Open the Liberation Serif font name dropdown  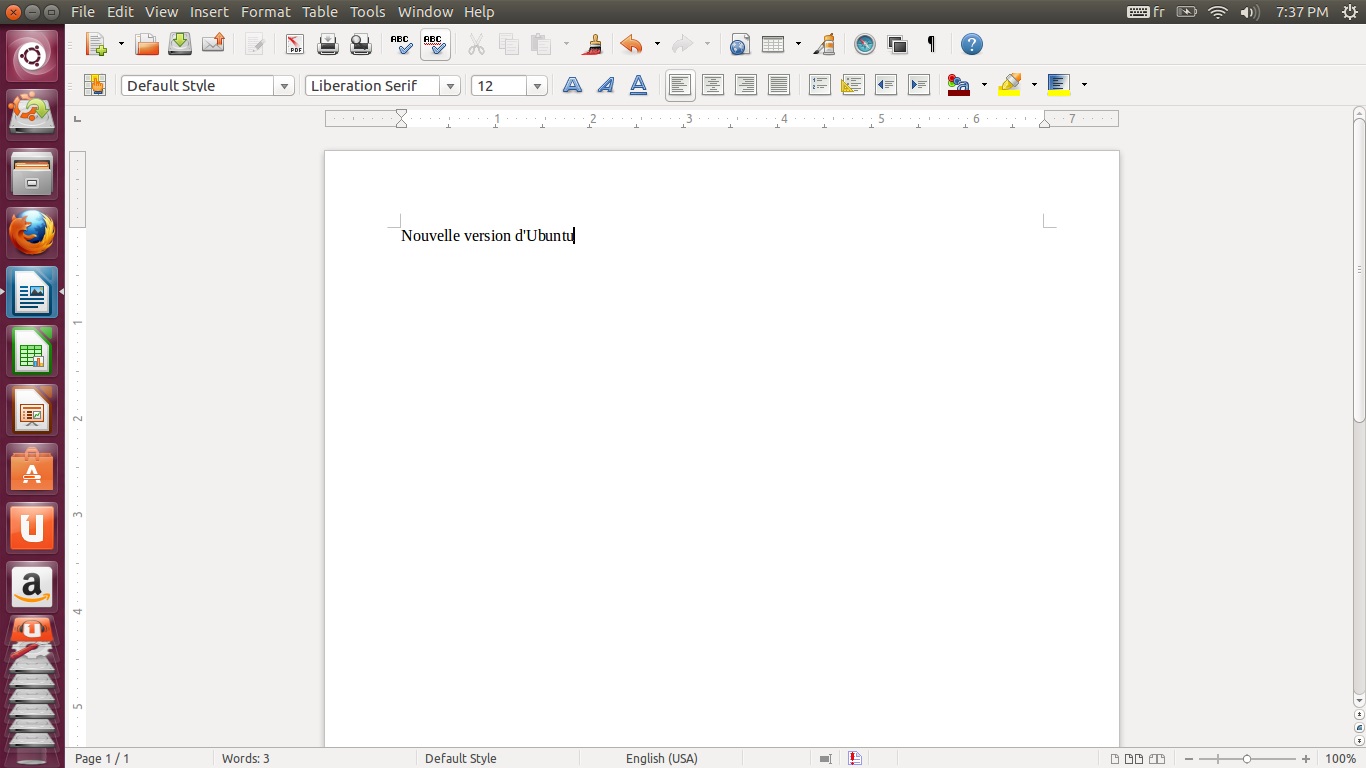(451, 86)
